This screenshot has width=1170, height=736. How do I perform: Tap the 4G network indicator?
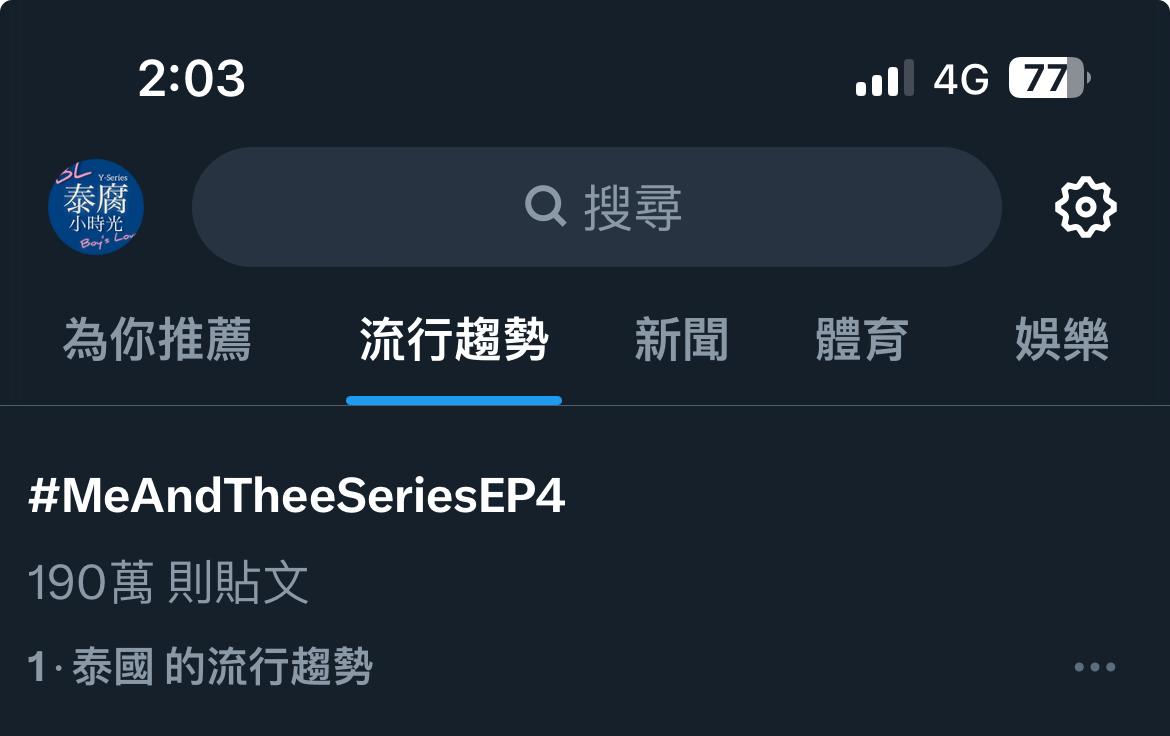coord(961,78)
